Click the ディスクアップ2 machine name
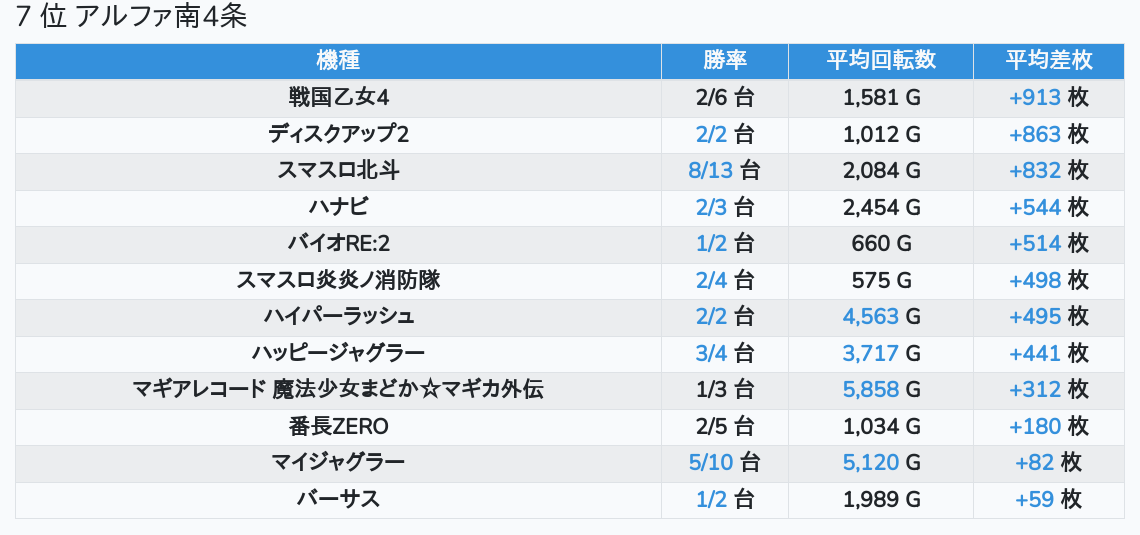 coord(338,134)
